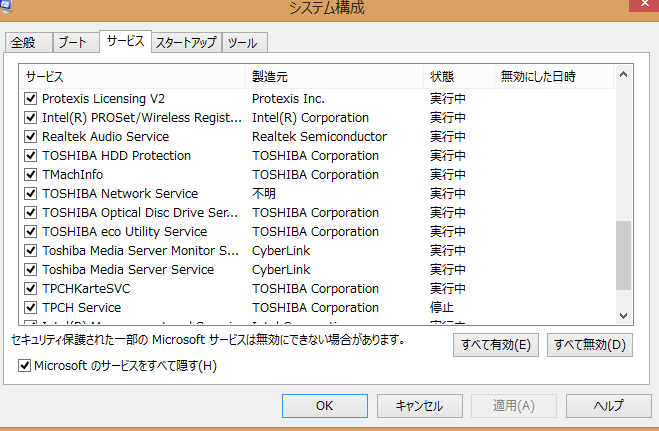Click the 不明 manufacturer cell
Image resolution: width=659 pixels, height=431 pixels.
(264, 194)
